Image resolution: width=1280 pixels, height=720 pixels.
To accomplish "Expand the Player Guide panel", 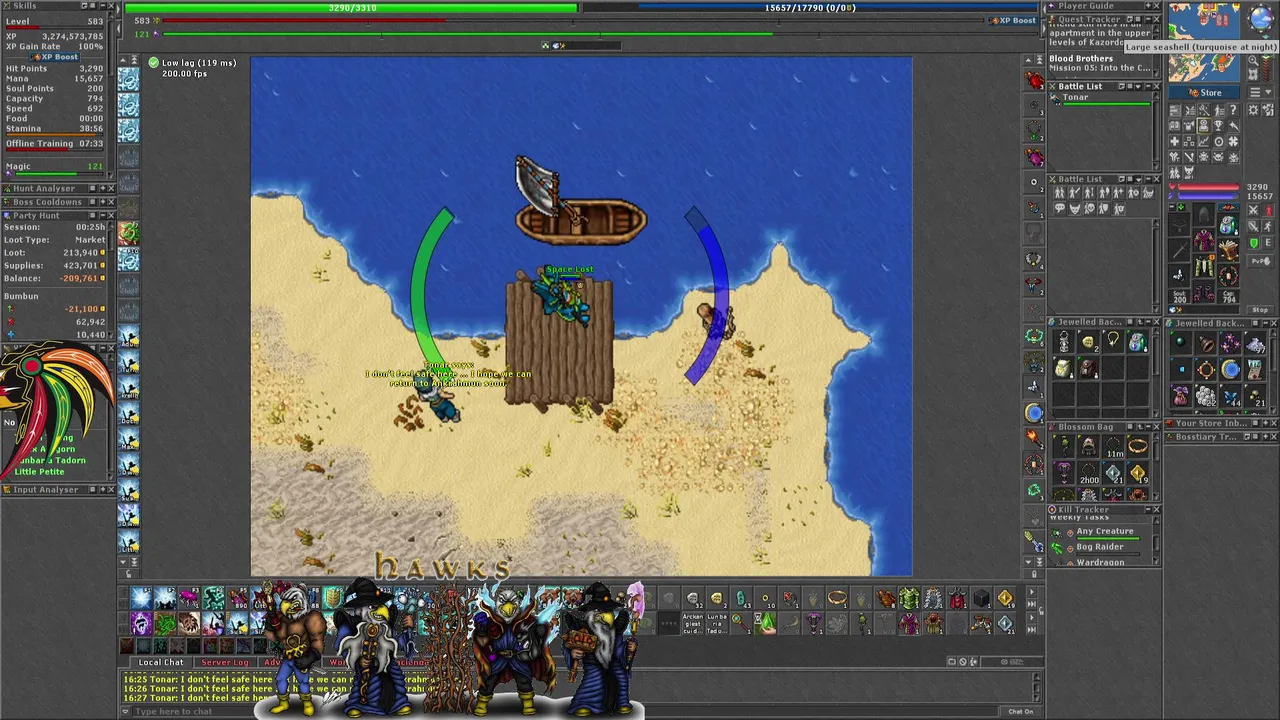I will point(1148,6).
